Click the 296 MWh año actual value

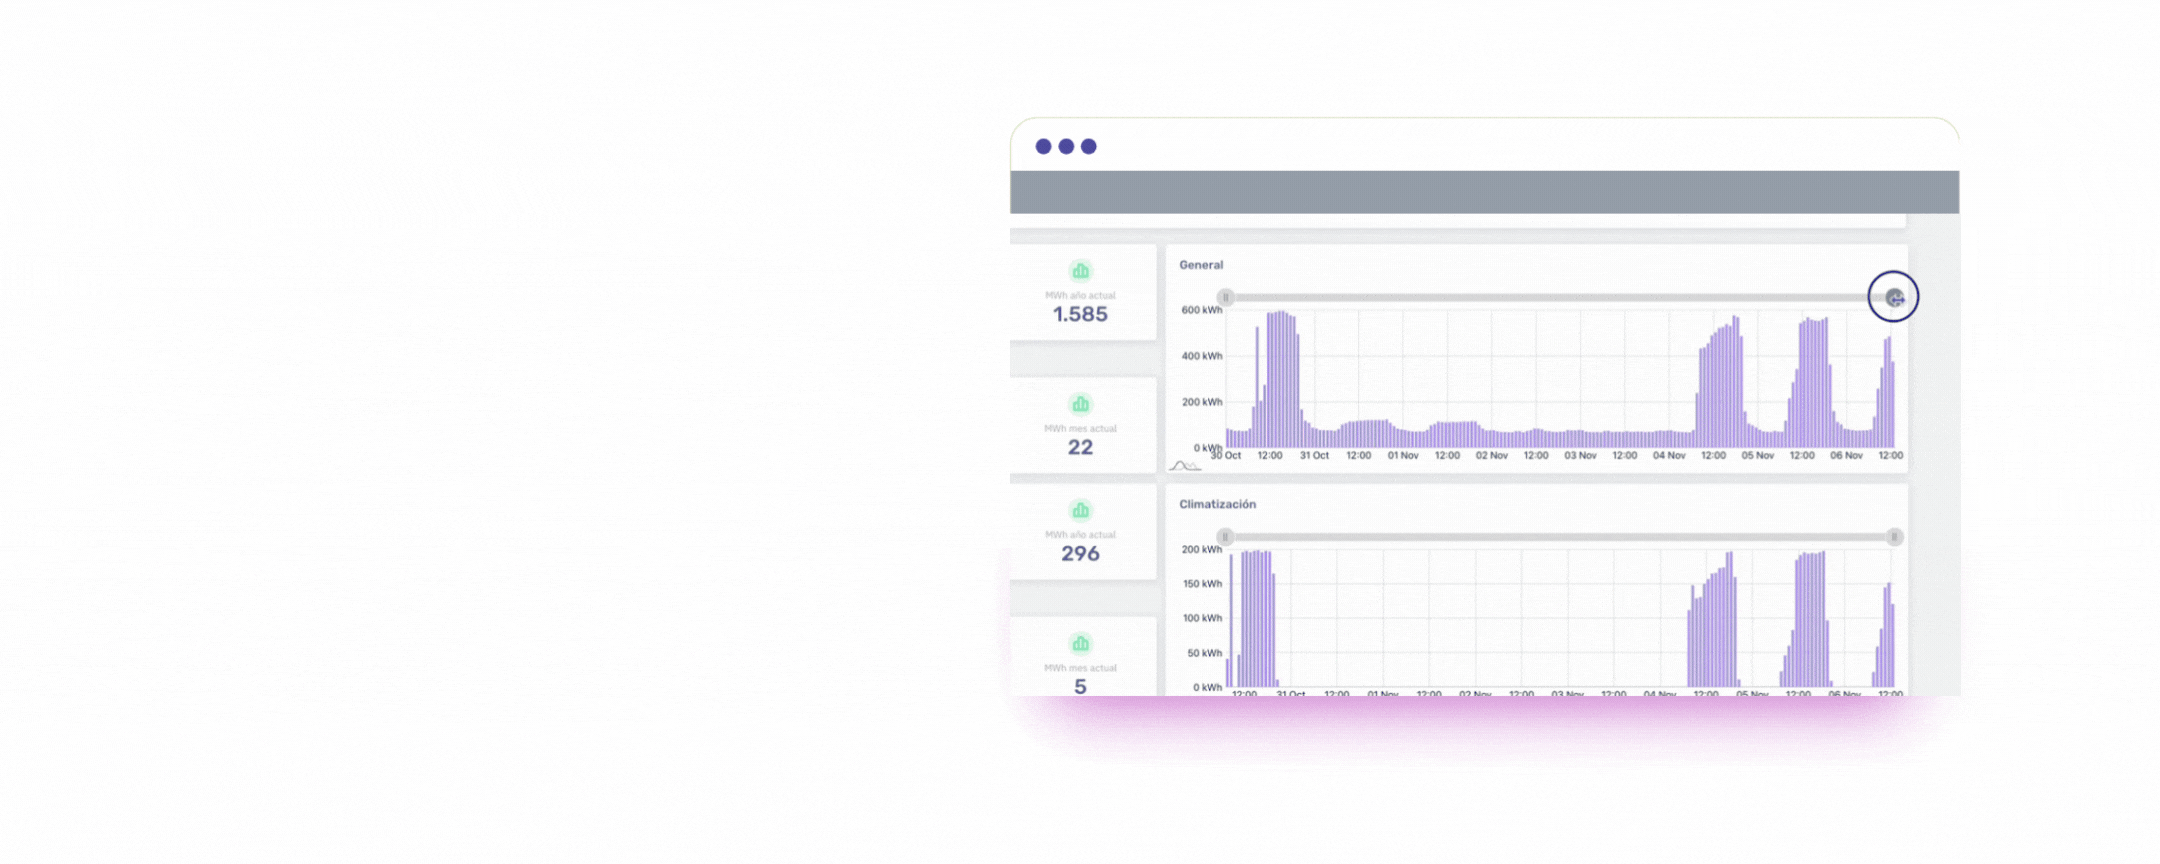(x=1080, y=553)
